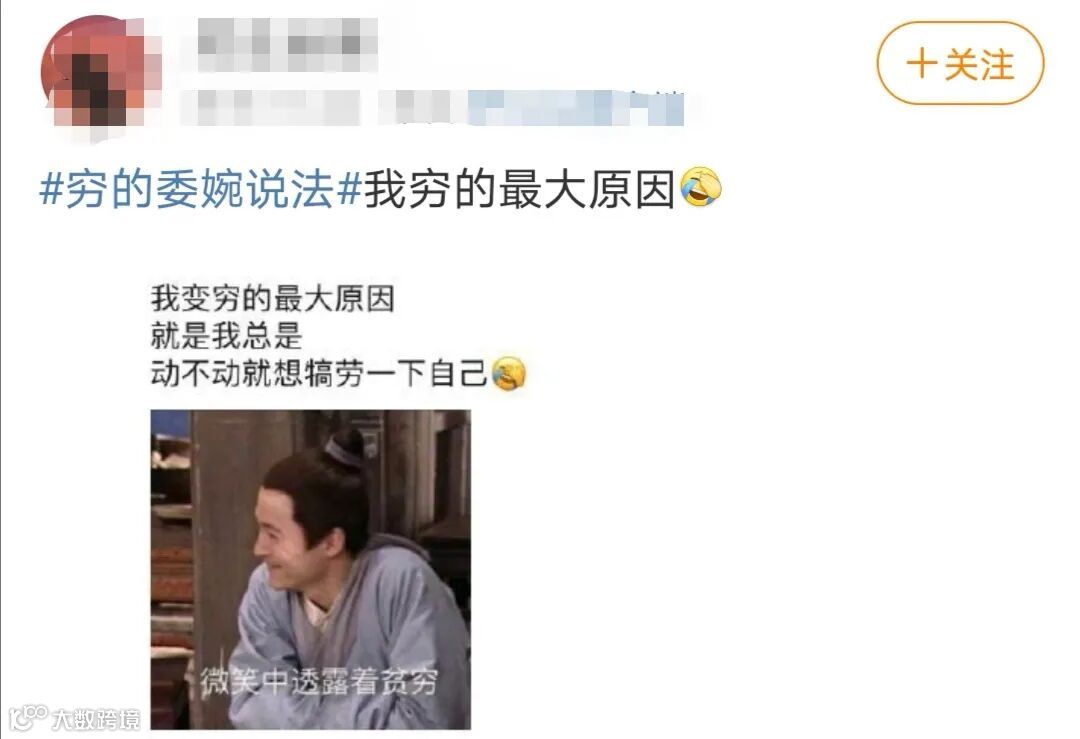Click the line 我变穷的最大原因

(x=273, y=299)
